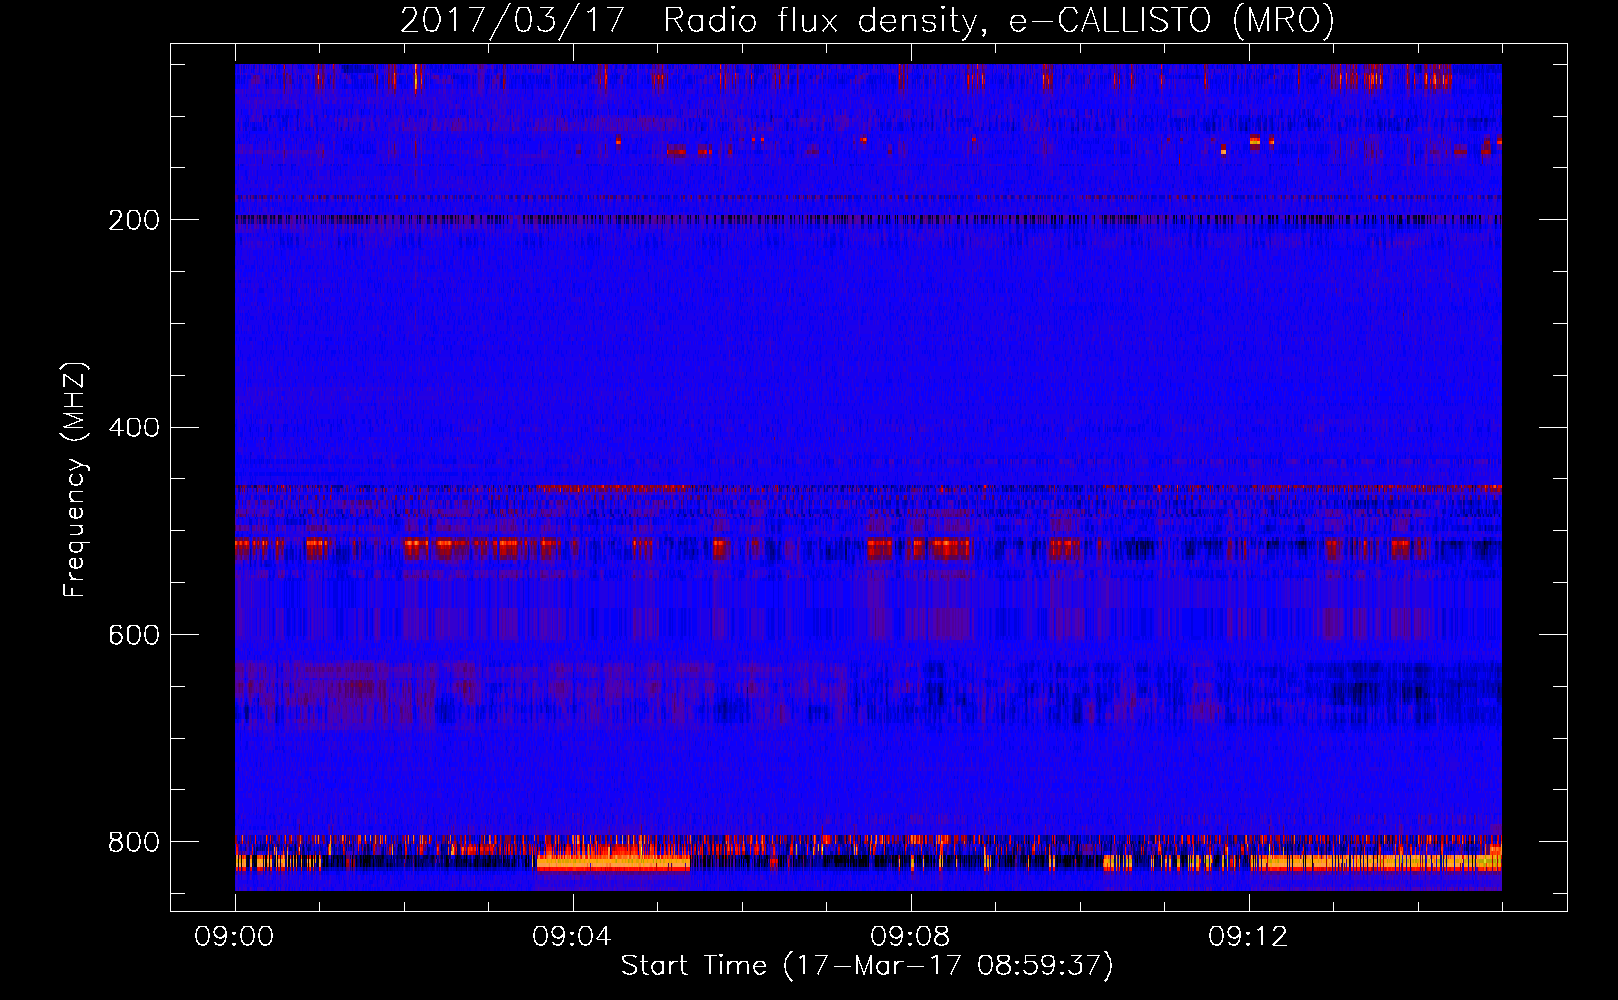1618x1000 pixels.
Task: Click the "200" frequency tick label
Action: [134, 220]
